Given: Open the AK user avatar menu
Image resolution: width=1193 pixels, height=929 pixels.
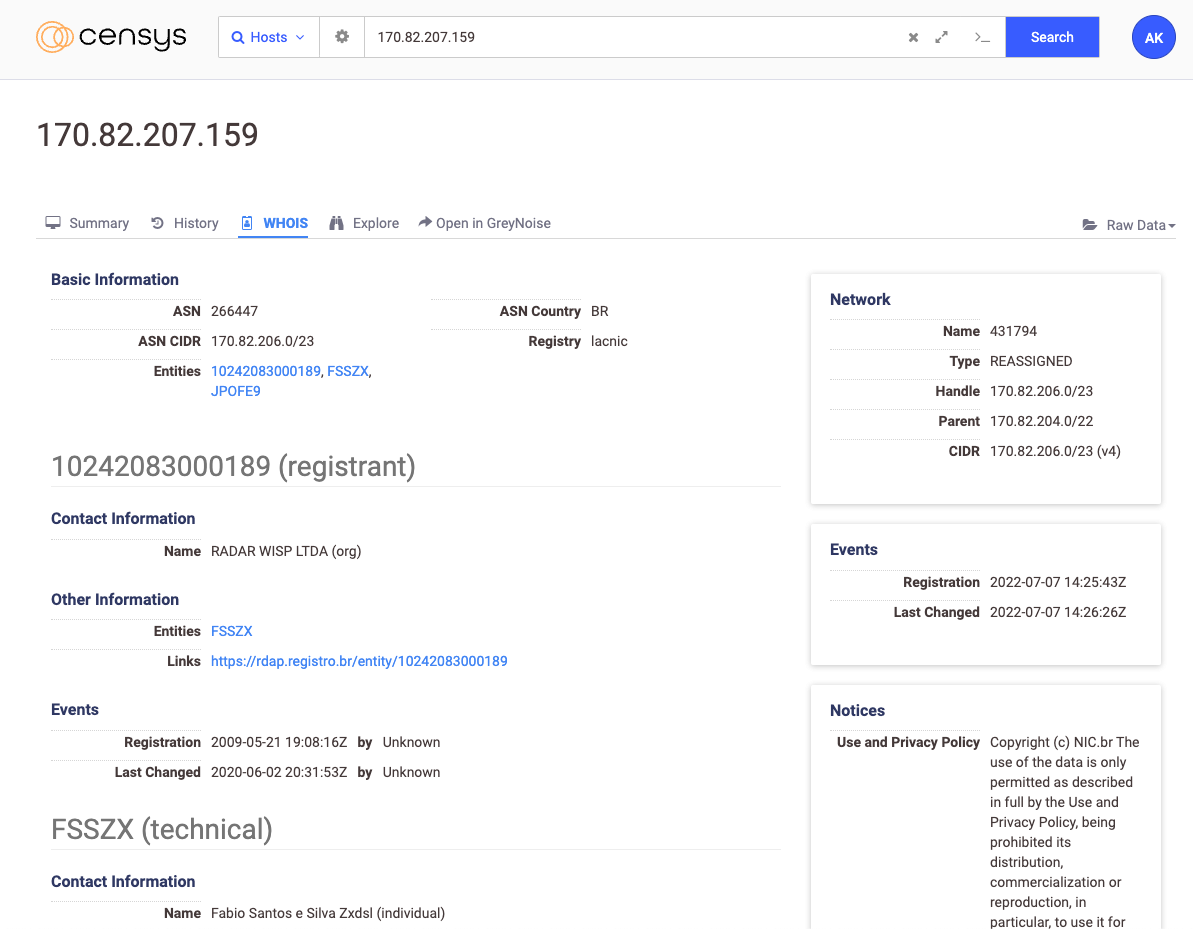Looking at the screenshot, I should [1153, 37].
